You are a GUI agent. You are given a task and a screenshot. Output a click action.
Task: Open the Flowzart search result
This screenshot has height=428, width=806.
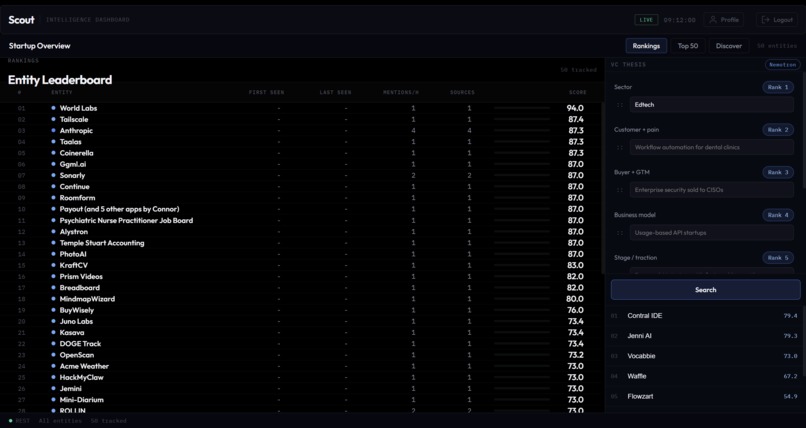pyautogui.click(x=704, y=397)
